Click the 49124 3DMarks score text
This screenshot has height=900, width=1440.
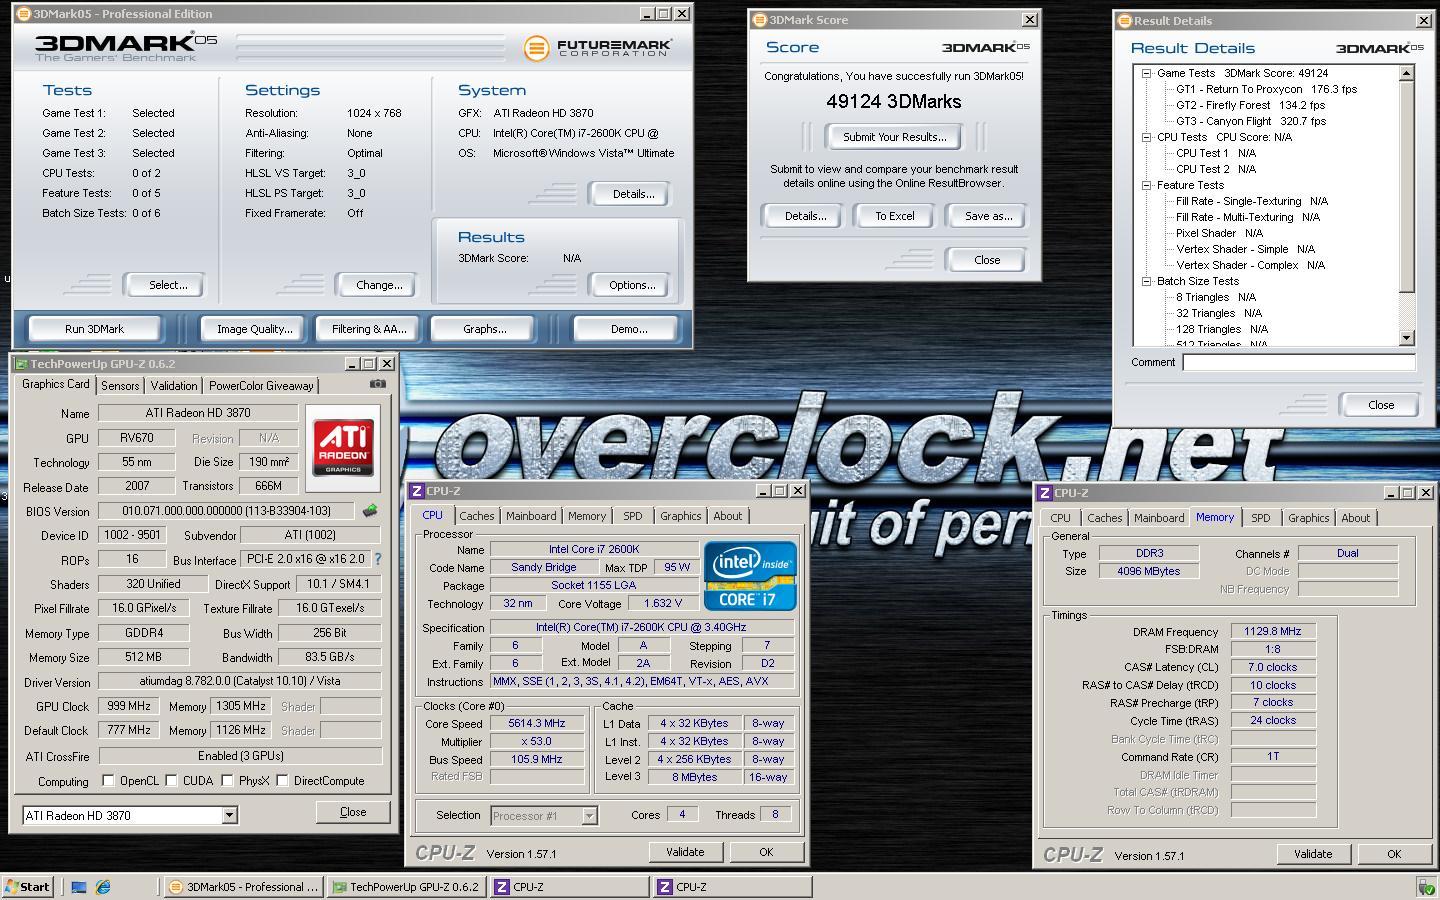(x=894, y=101)
